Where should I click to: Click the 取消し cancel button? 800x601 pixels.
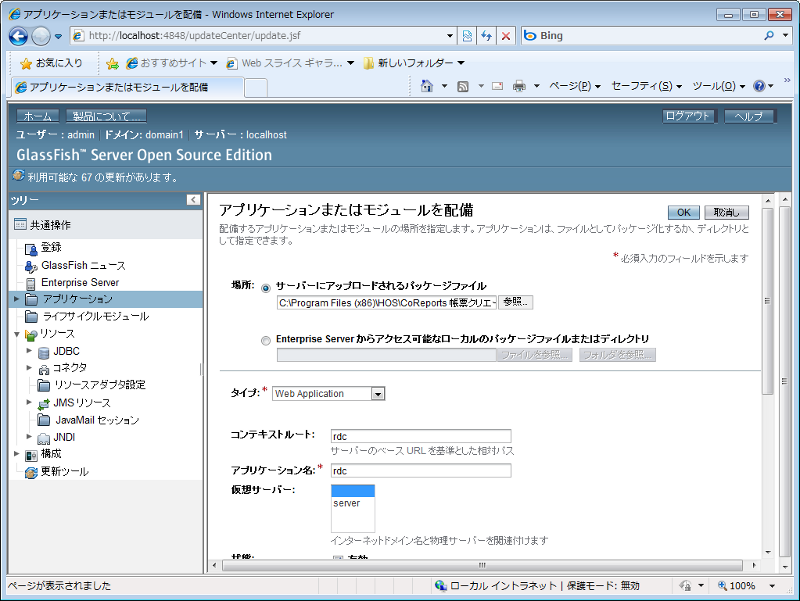(727, 213)
